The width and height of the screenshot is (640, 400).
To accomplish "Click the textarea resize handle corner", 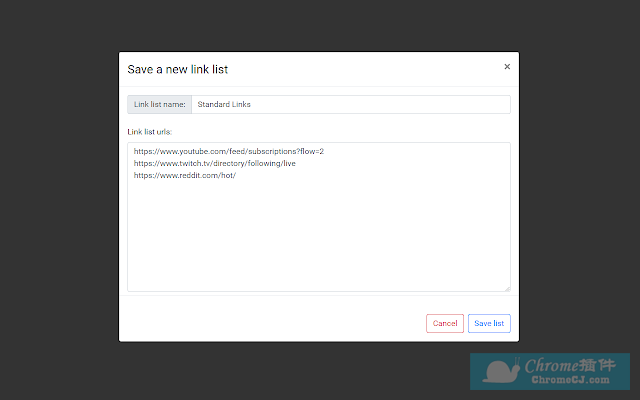I will click(506, 288).
